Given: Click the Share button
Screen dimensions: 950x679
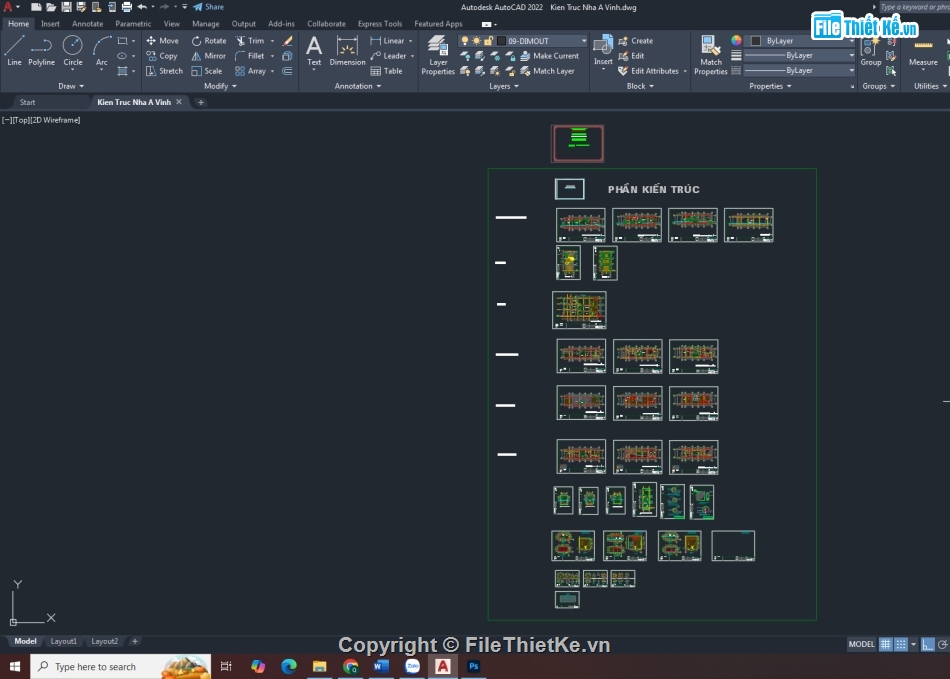Looking at the screenshot, I should pyautogui.click(x=209, y=7).
